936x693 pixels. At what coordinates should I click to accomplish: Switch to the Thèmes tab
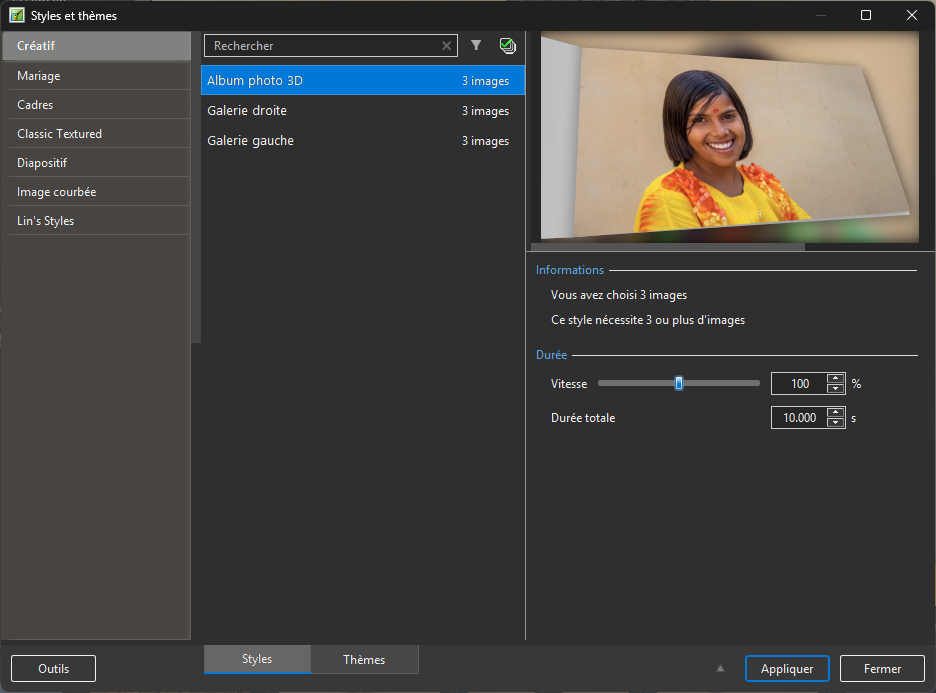tap(364, 659)
